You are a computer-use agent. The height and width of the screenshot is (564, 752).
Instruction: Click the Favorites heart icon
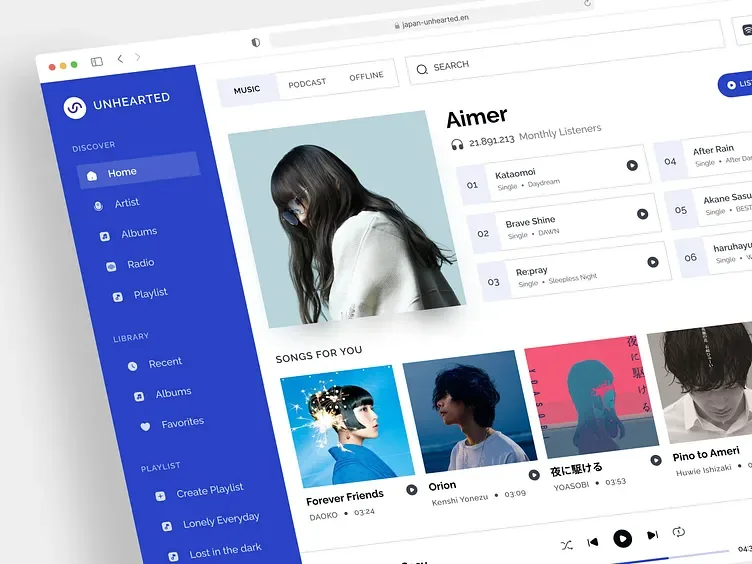click(145, 426)
